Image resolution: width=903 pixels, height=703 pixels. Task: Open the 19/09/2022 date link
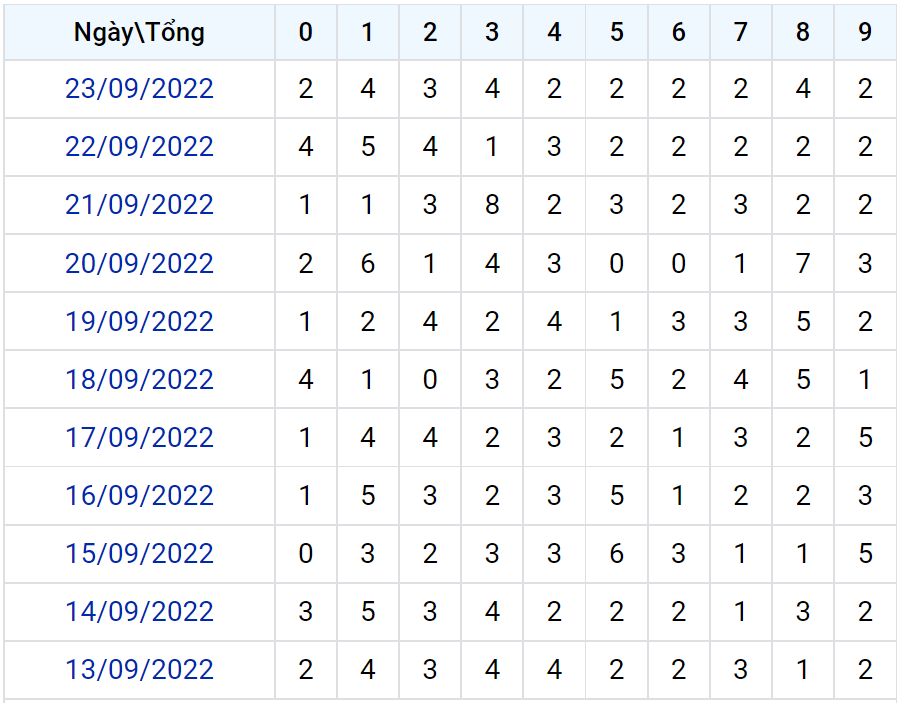pos(139,322)
